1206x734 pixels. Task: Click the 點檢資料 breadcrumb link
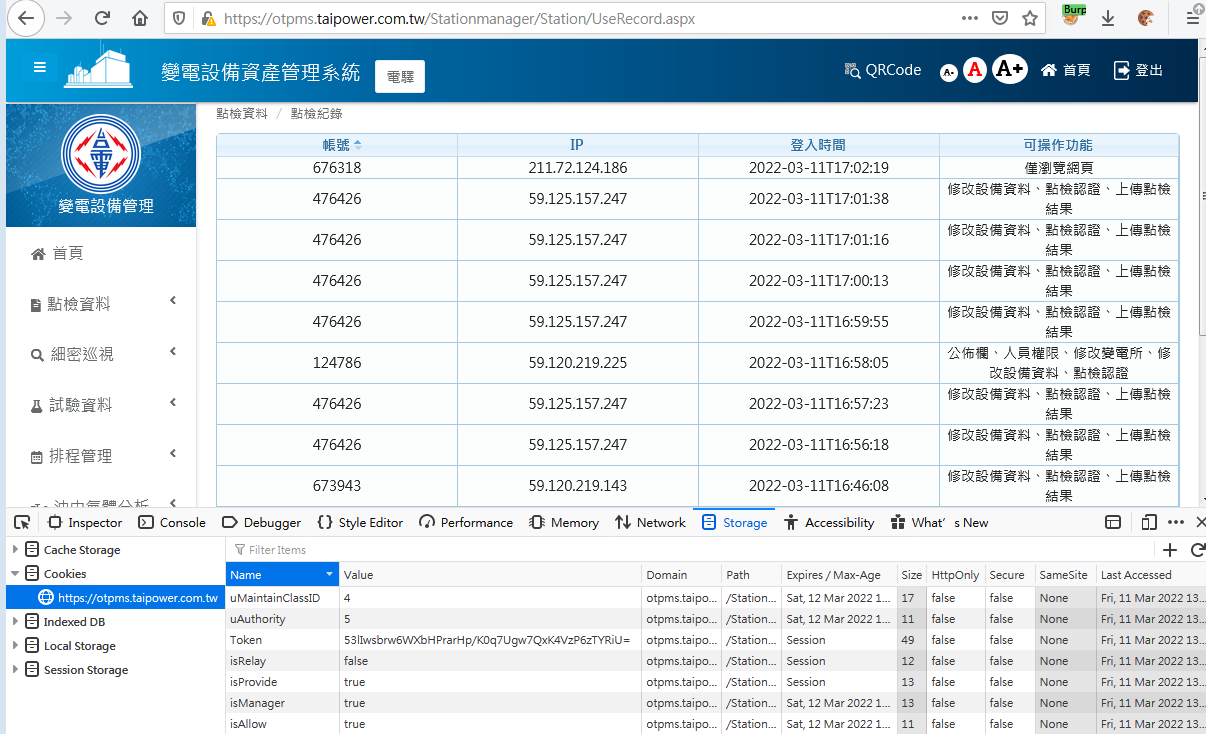(242, 114)
